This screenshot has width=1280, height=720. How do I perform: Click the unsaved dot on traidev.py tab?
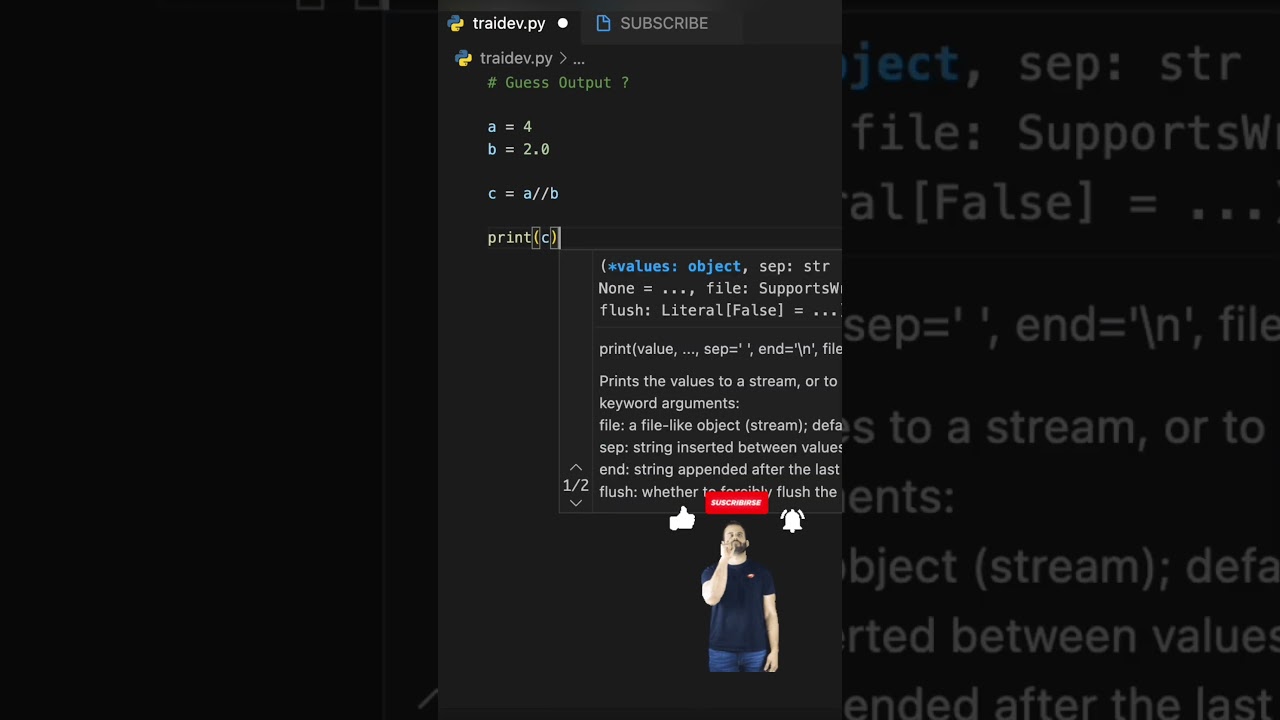point(562,23)
